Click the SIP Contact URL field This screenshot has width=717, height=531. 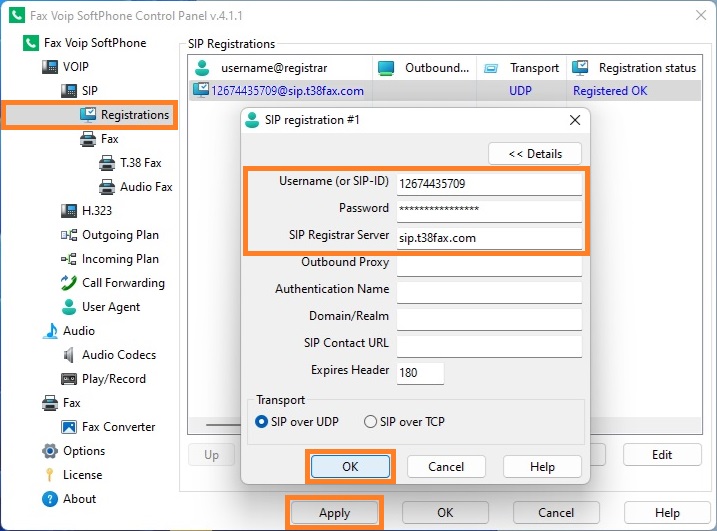coord(489,346)
